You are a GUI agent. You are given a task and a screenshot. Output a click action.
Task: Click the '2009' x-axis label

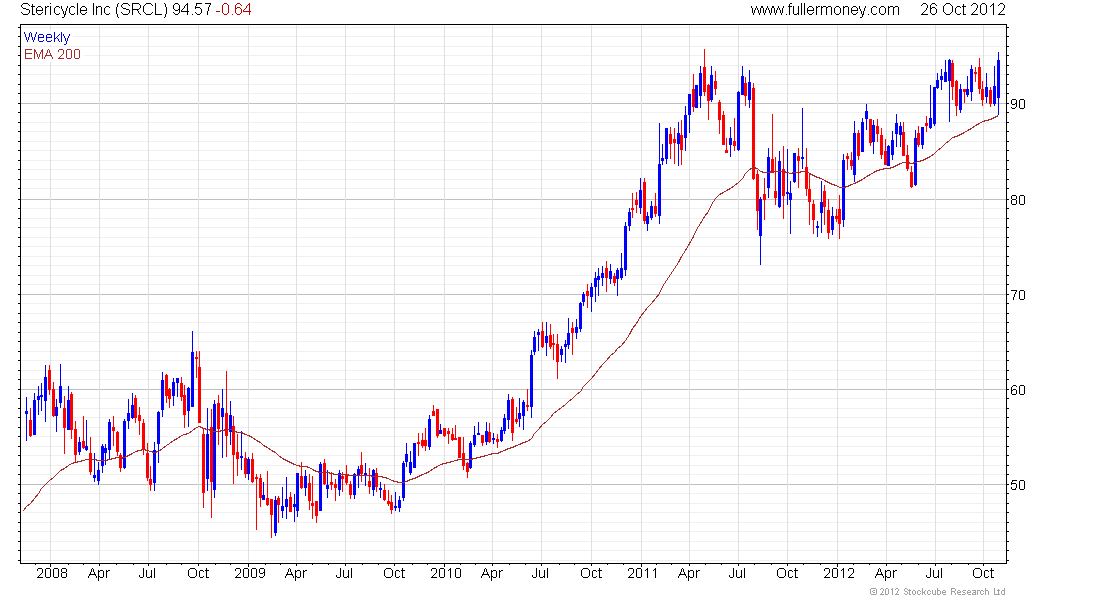click(x=250, y=573)
